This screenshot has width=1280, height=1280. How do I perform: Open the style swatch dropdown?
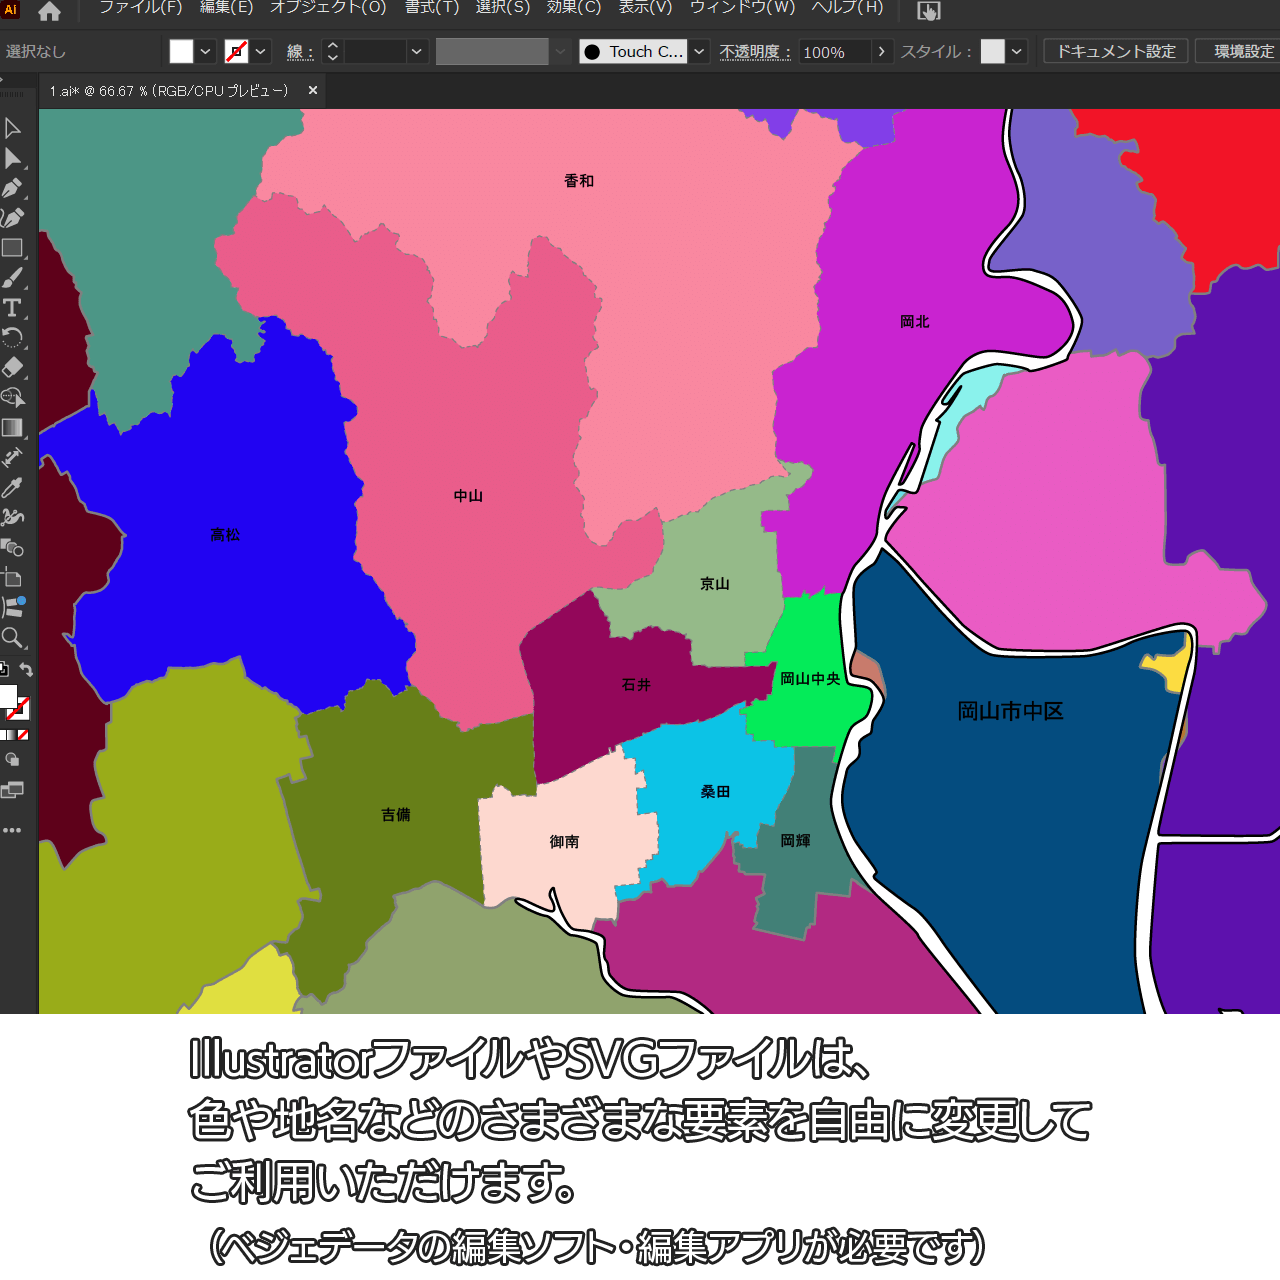coord(1017,52)
